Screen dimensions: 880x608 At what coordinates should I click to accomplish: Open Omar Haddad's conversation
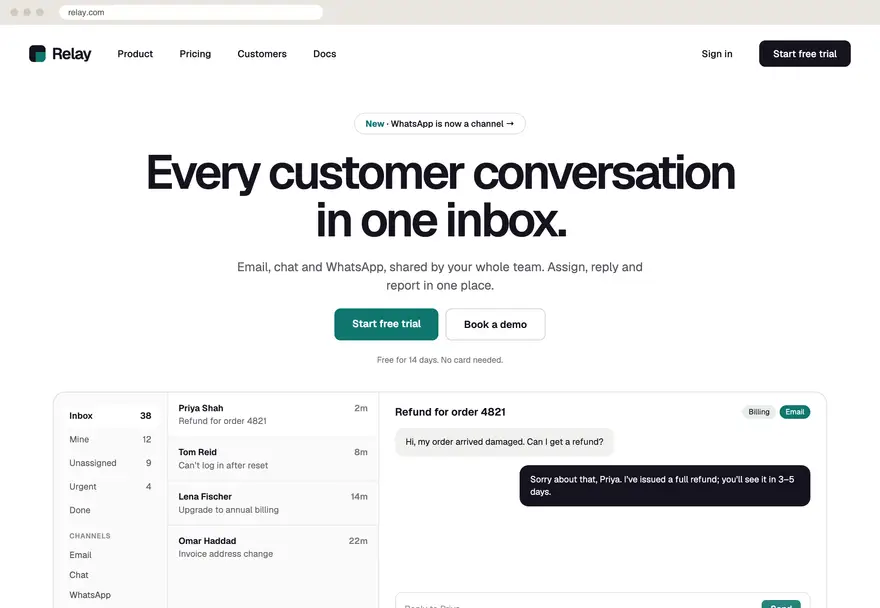tap(273, 547)
